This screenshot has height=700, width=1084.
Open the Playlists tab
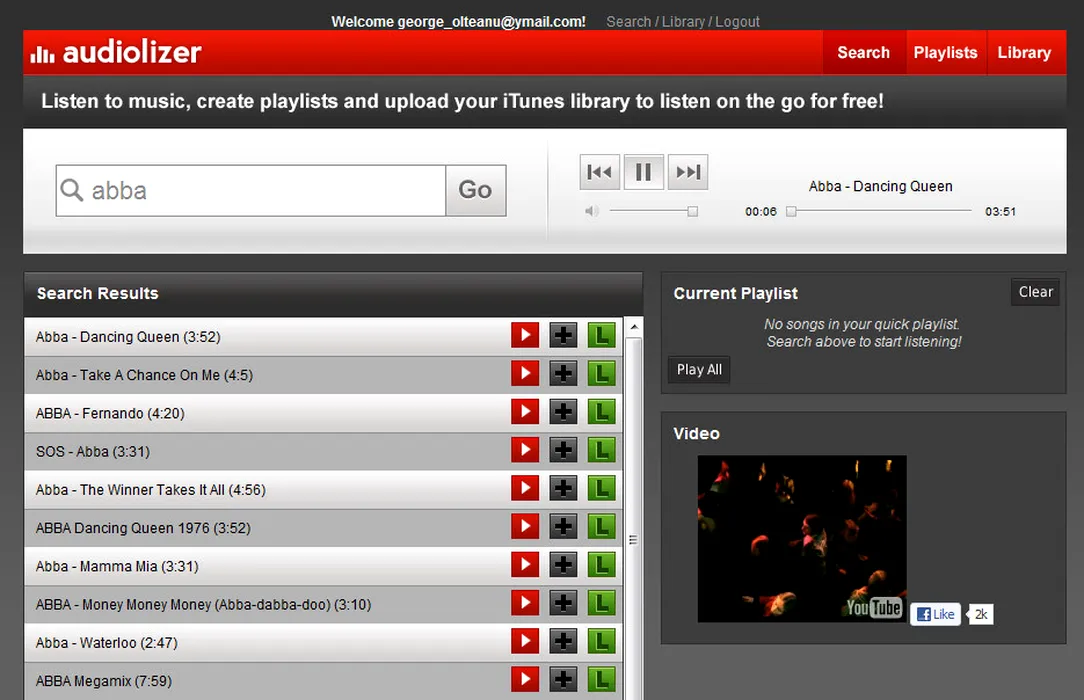[x=946, y=53]
